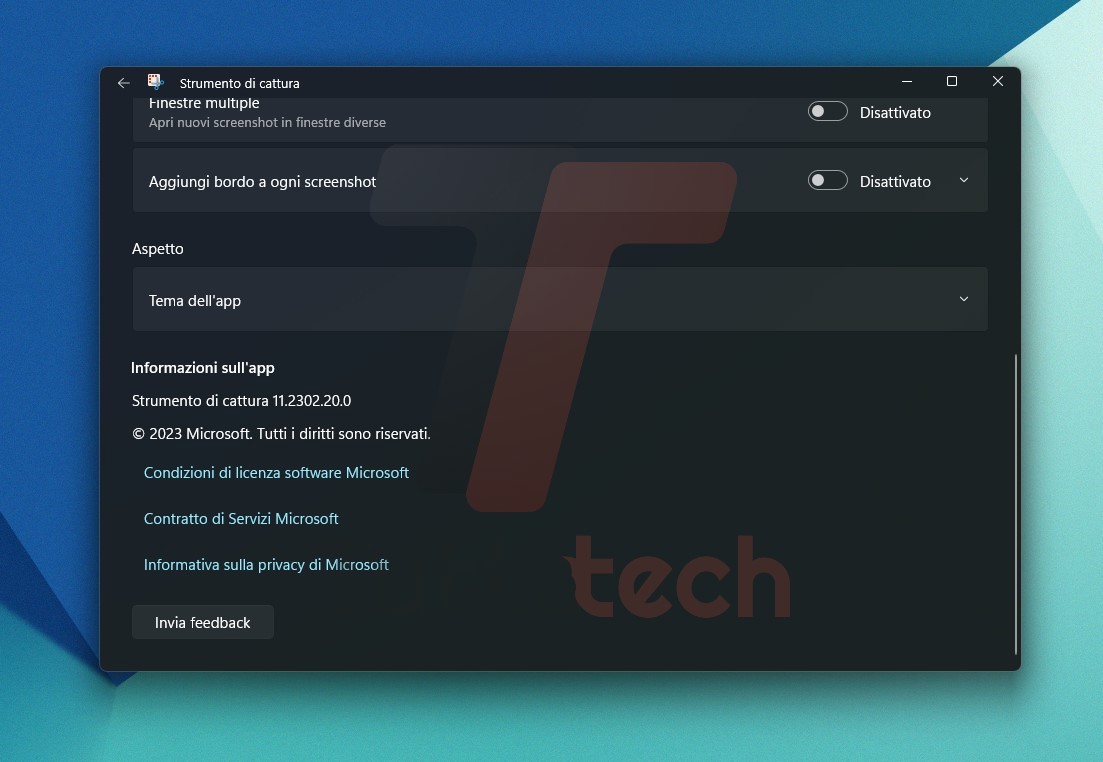The width and height of the screenshot is (1103, 762).
Task: Click the Aggiungi bordo a ogni screenshot label
Action: tap(262, 182)
